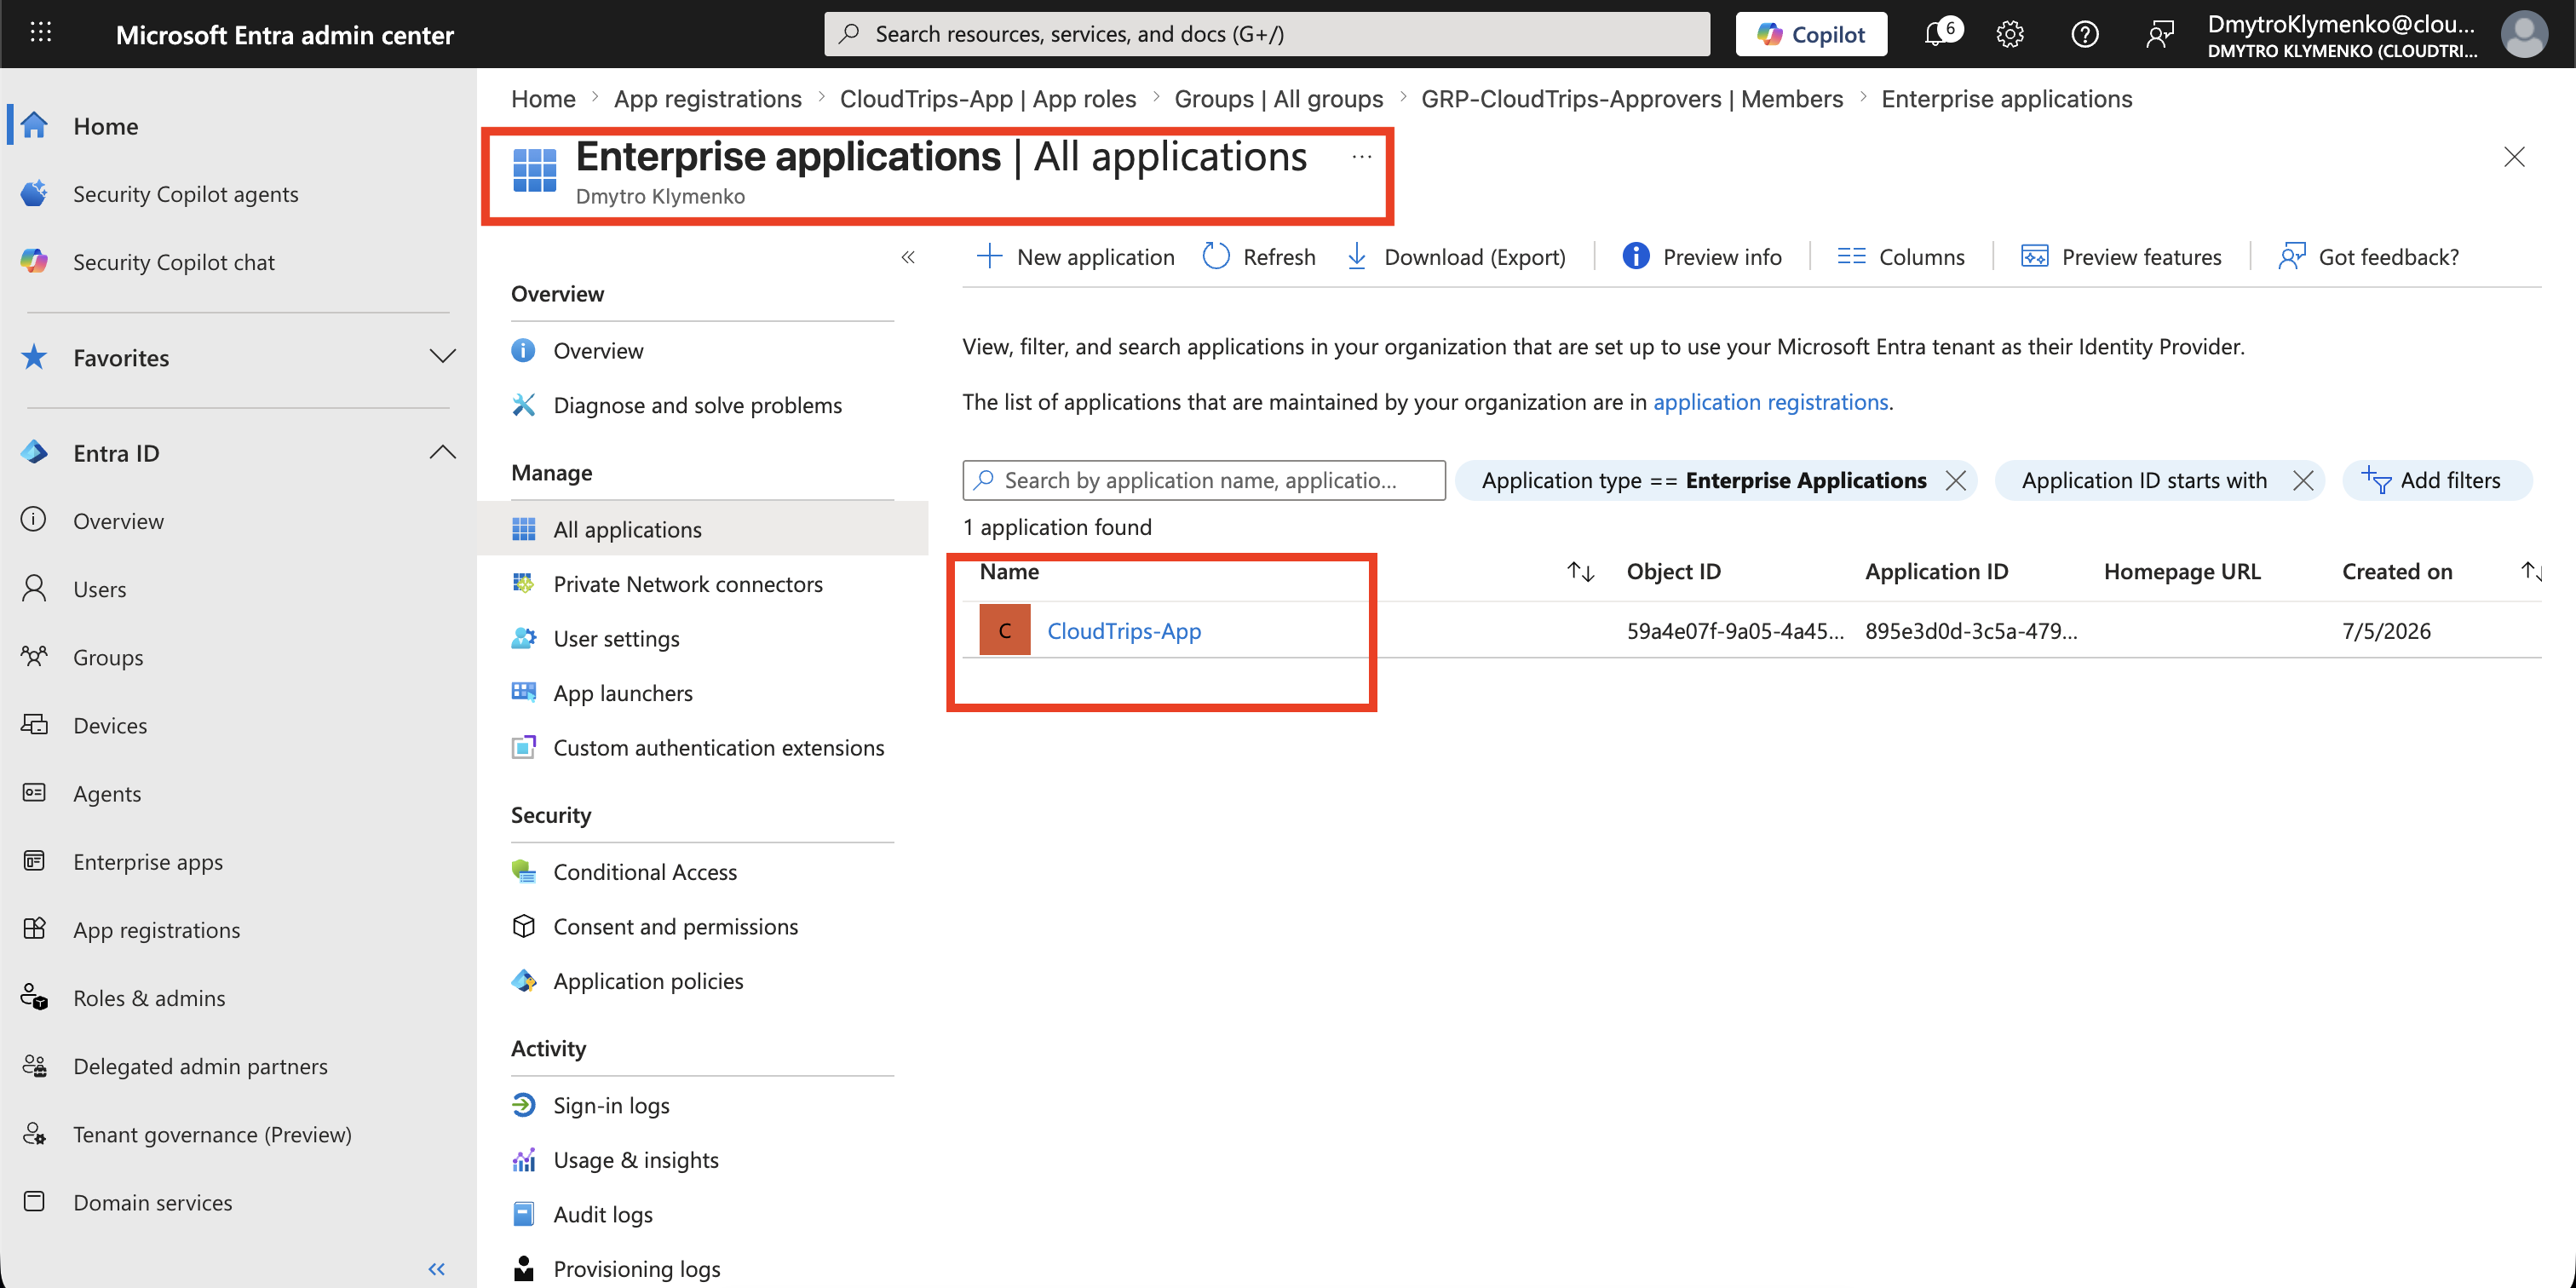The height and width of the screenshot is (1288, 2576).
Task: Click Download (Export)
Action: coord(1456,257)
